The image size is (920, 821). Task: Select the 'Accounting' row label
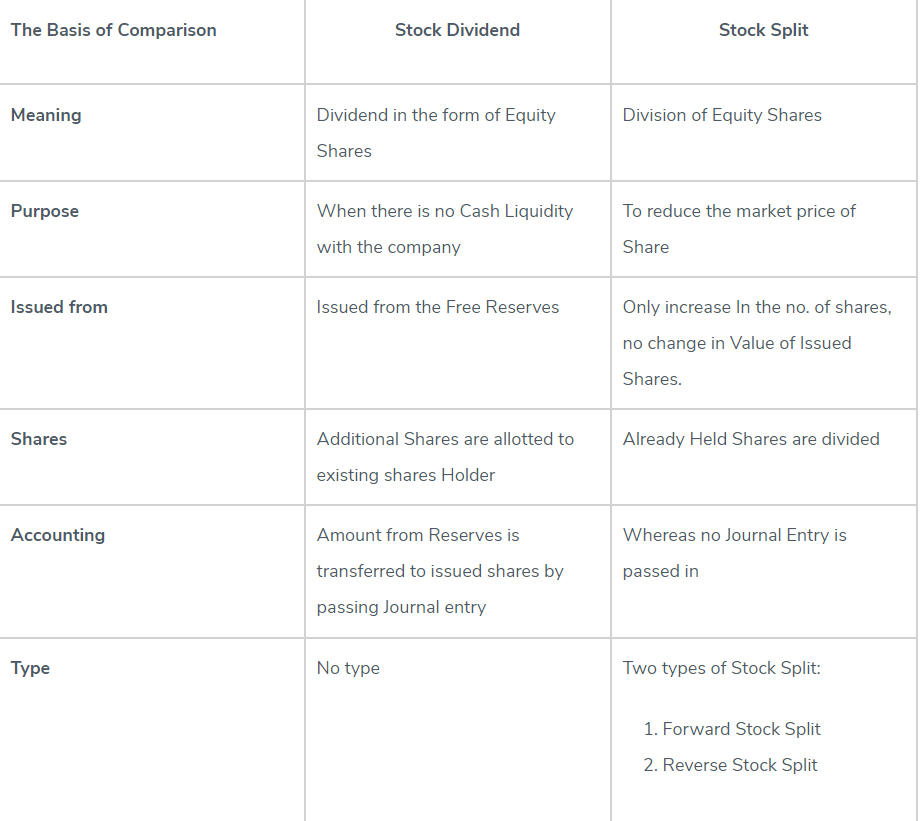point(58,535)
